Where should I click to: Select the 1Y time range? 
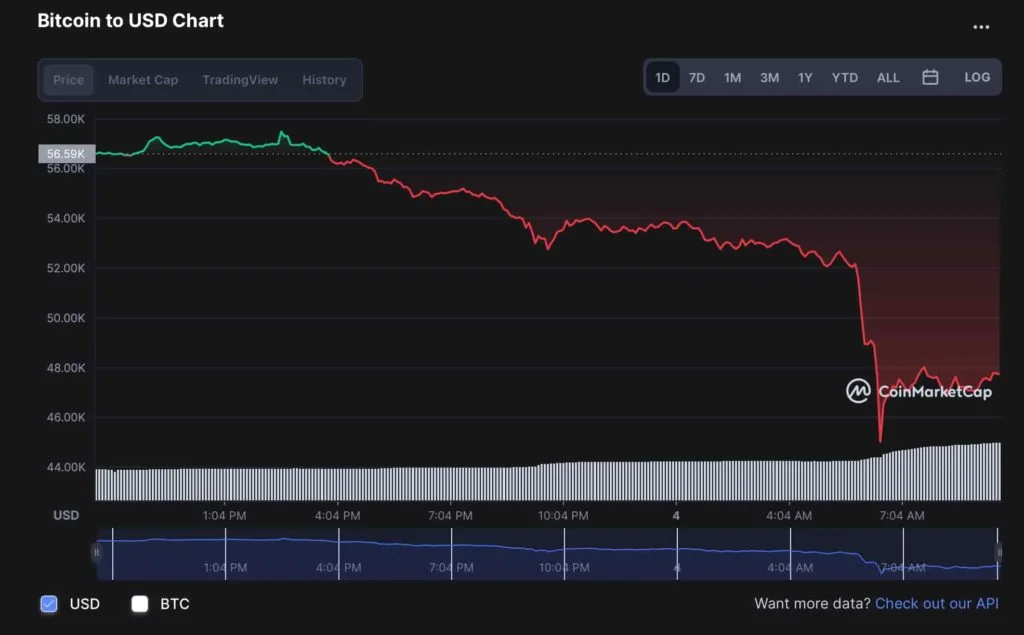pos(805,78)
